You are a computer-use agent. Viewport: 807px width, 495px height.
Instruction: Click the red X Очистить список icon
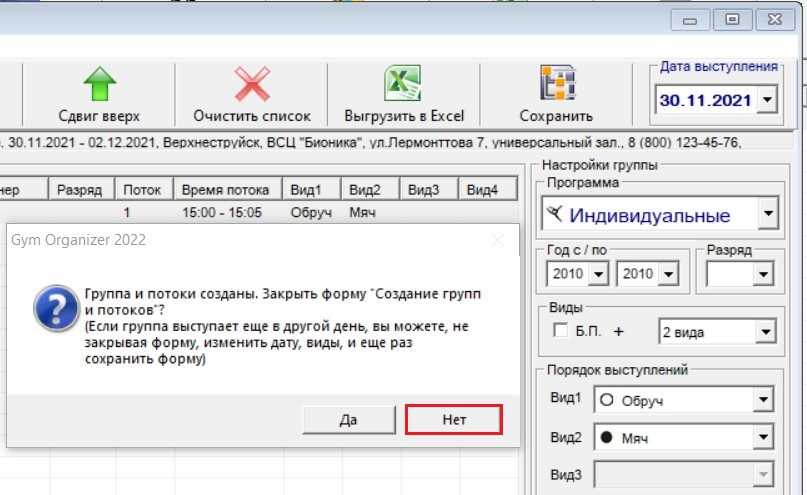pyautogui.click(x=252, y=84)
